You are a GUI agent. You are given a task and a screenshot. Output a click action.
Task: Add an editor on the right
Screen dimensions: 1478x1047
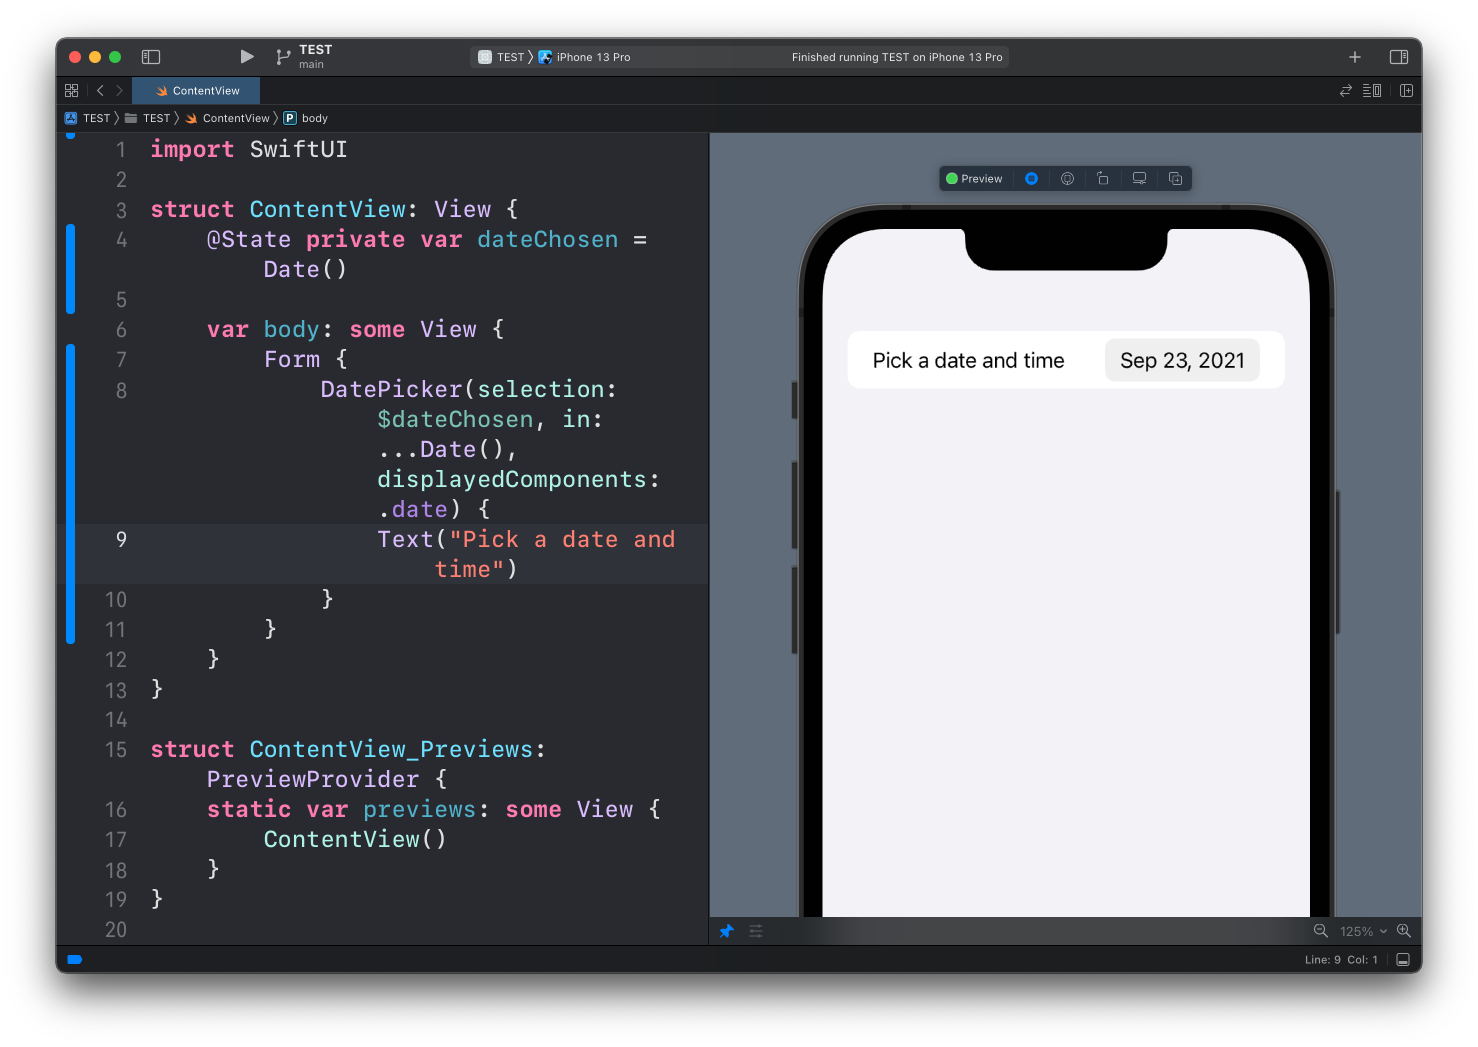[x=1407, y=91]
